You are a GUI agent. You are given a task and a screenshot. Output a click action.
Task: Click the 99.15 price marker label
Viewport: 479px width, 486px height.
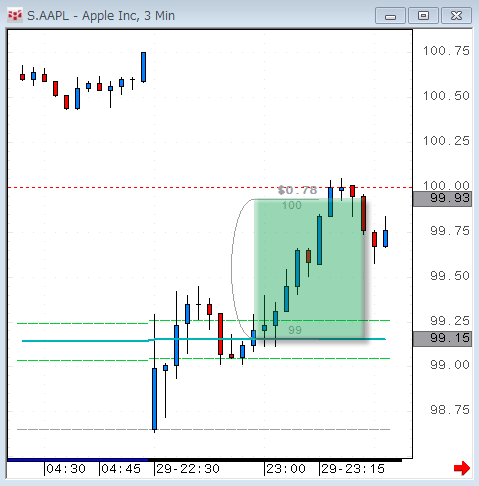(x=442, y=339)
